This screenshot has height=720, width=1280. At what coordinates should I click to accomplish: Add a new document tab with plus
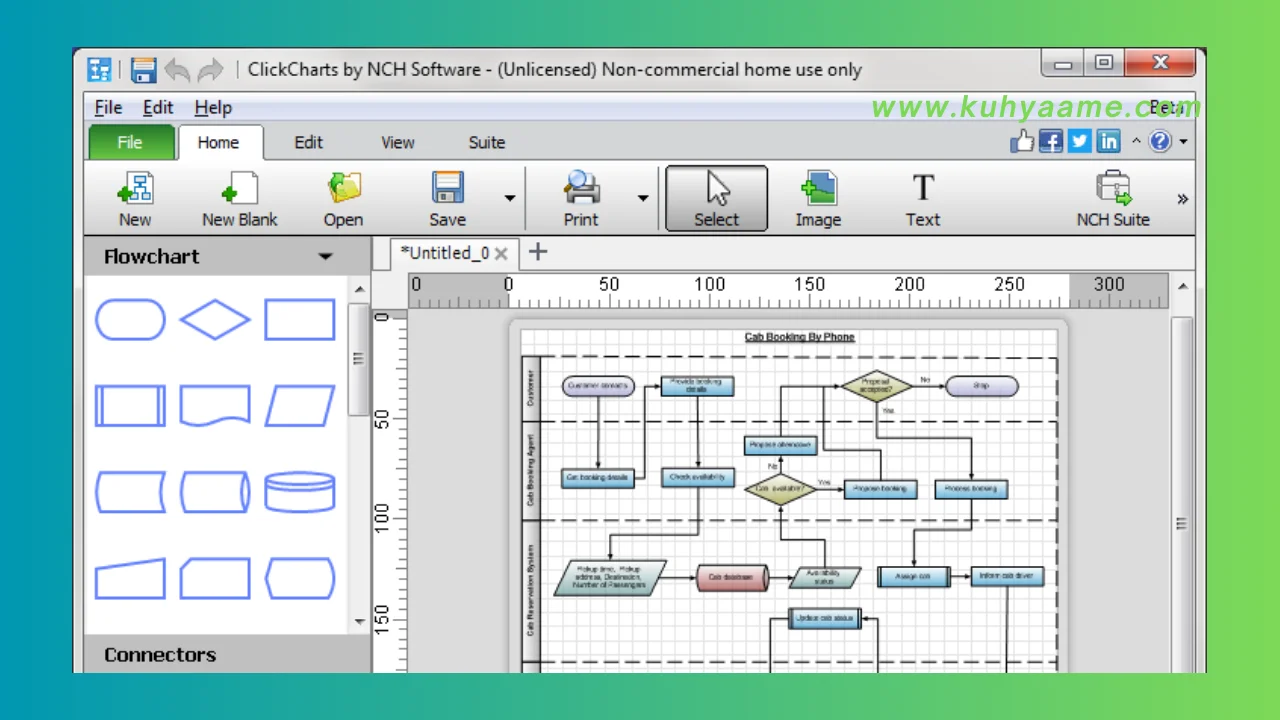click(x=537, y=252)
